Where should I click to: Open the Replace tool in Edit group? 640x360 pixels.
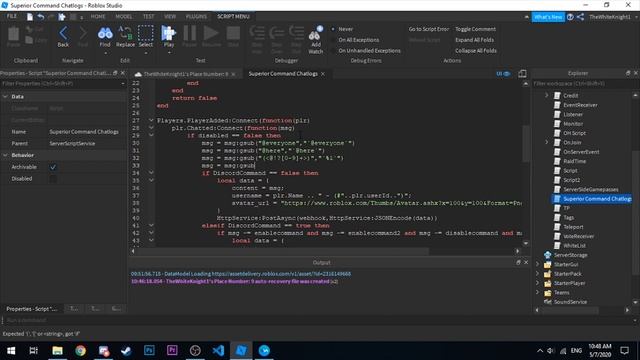125,37
